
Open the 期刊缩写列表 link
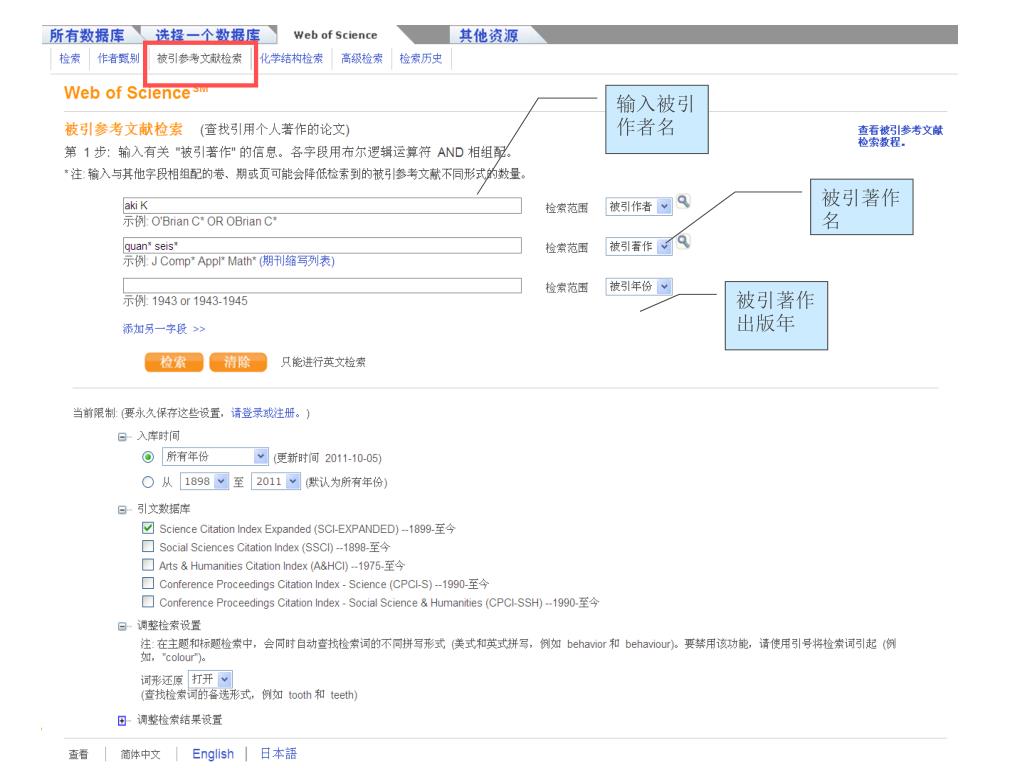click(296, 261)
